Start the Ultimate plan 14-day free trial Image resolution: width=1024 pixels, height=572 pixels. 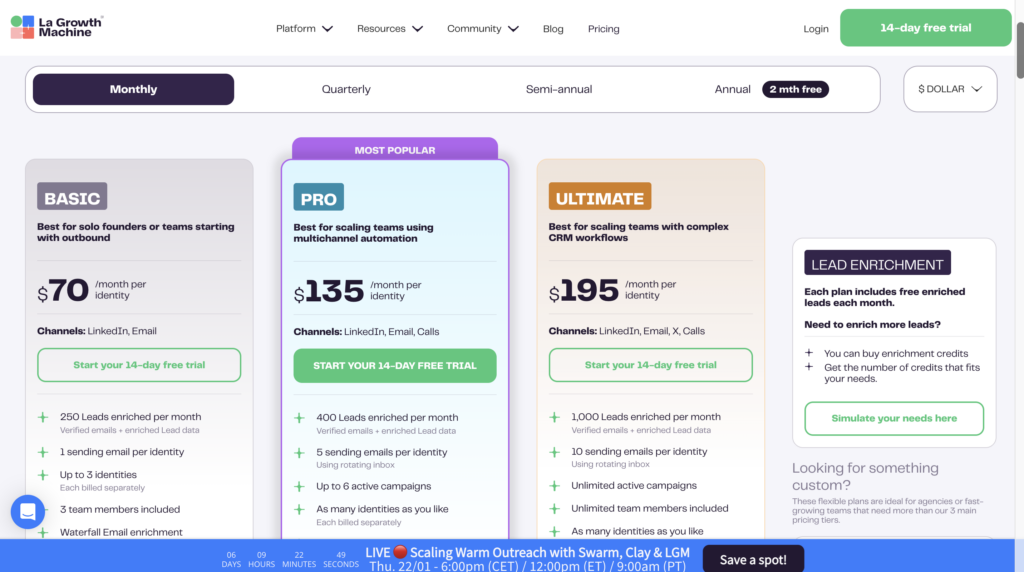650,365
